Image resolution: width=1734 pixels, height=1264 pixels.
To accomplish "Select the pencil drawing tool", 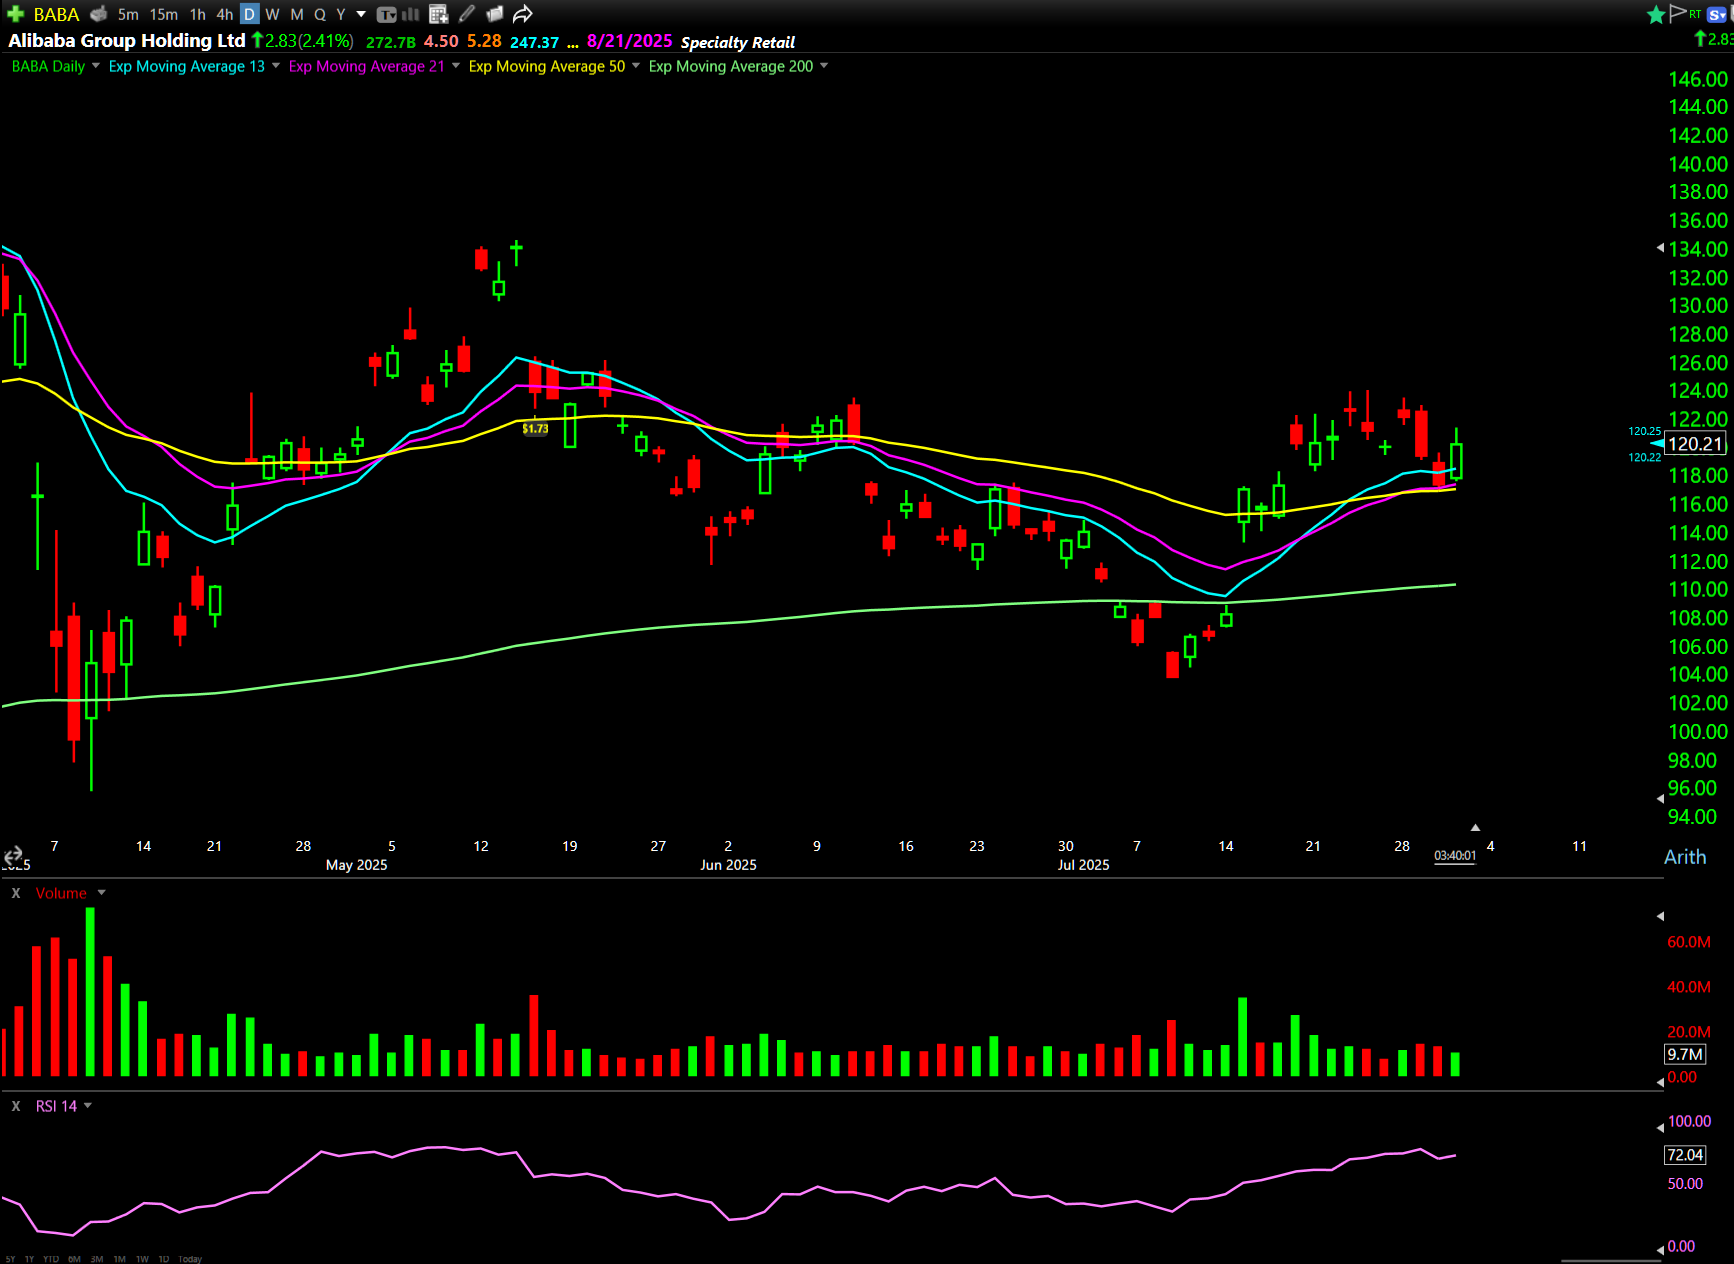I will point(467,14).
